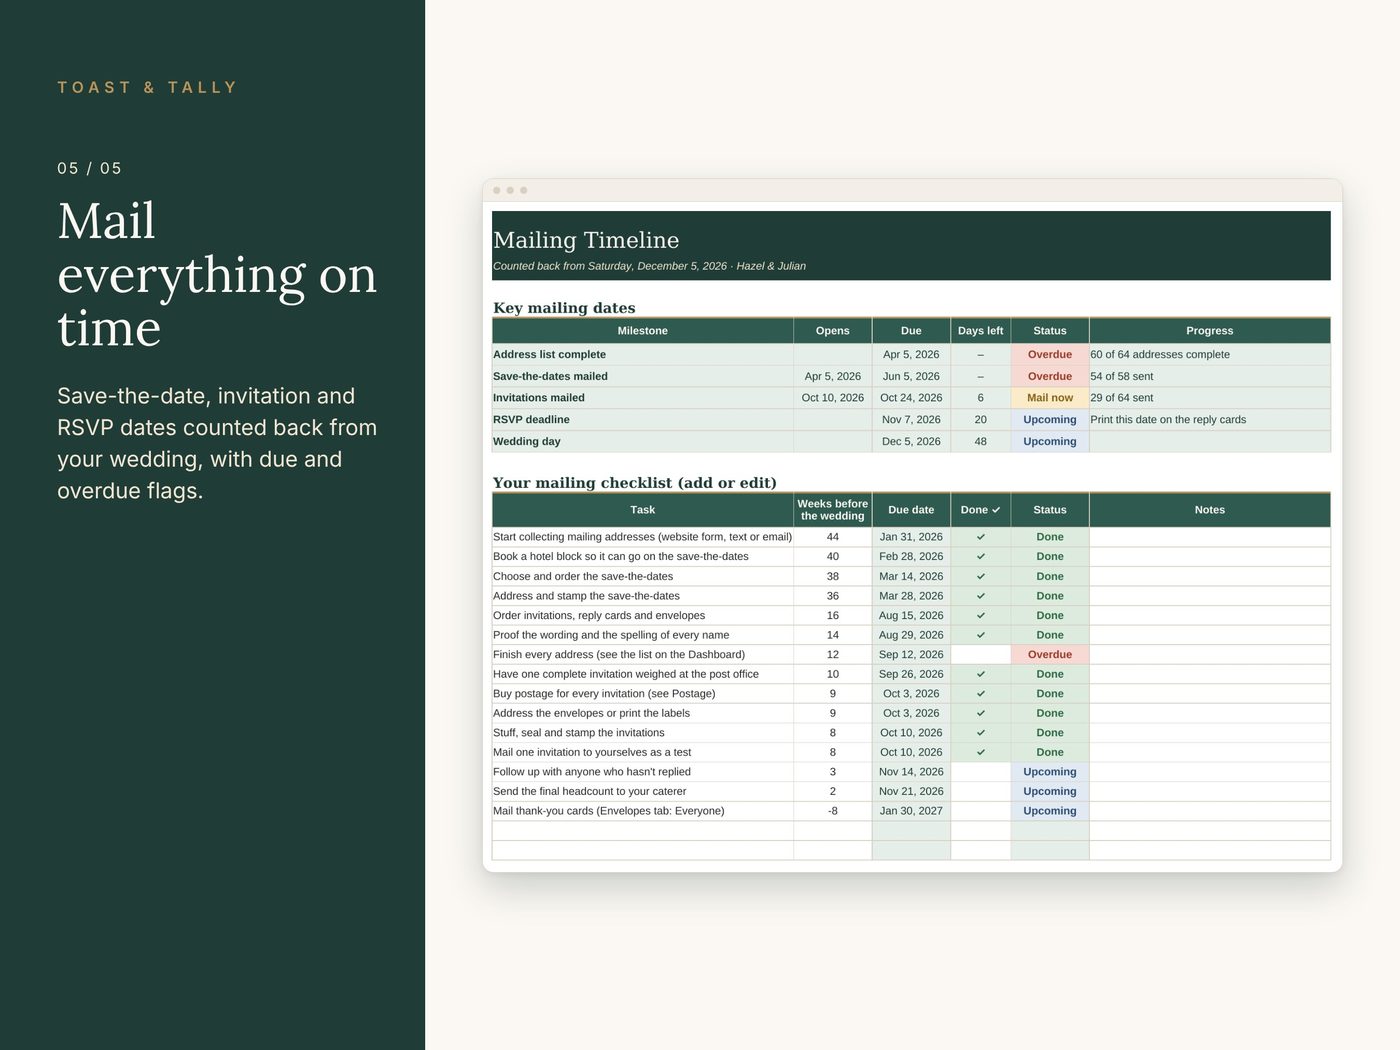Click the '29 of 64 sent' progress cell
Screen dimensions: 1400x1050
(1210, 398)
